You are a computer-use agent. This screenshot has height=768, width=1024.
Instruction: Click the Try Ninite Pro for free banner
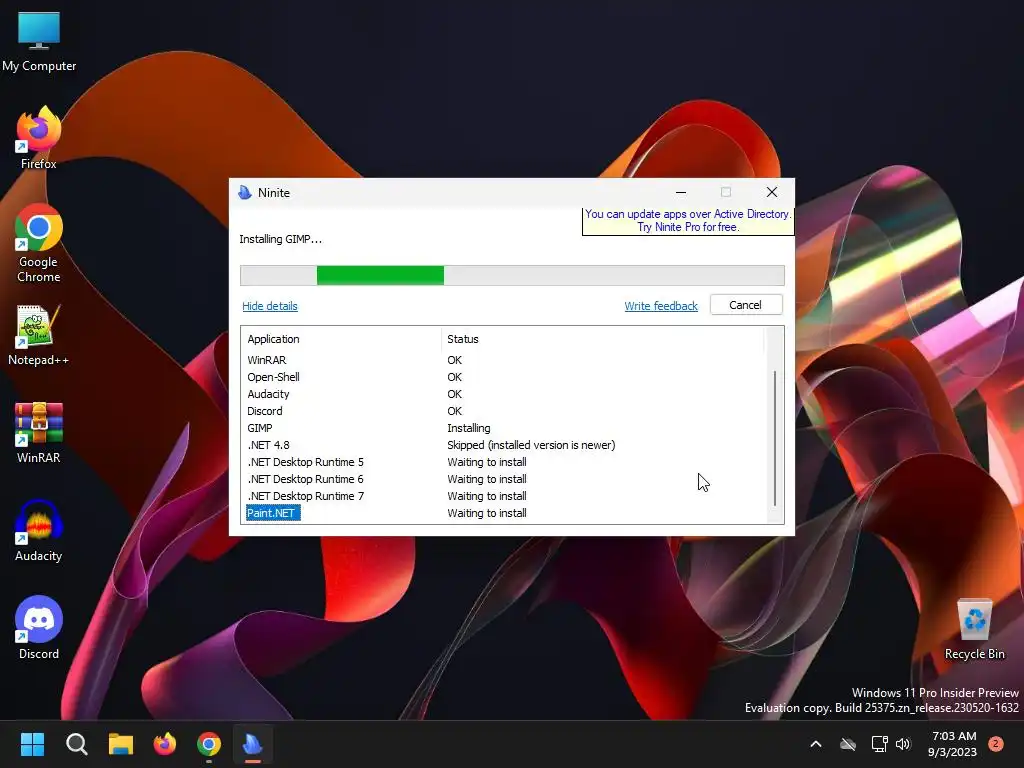click(688, 221)
